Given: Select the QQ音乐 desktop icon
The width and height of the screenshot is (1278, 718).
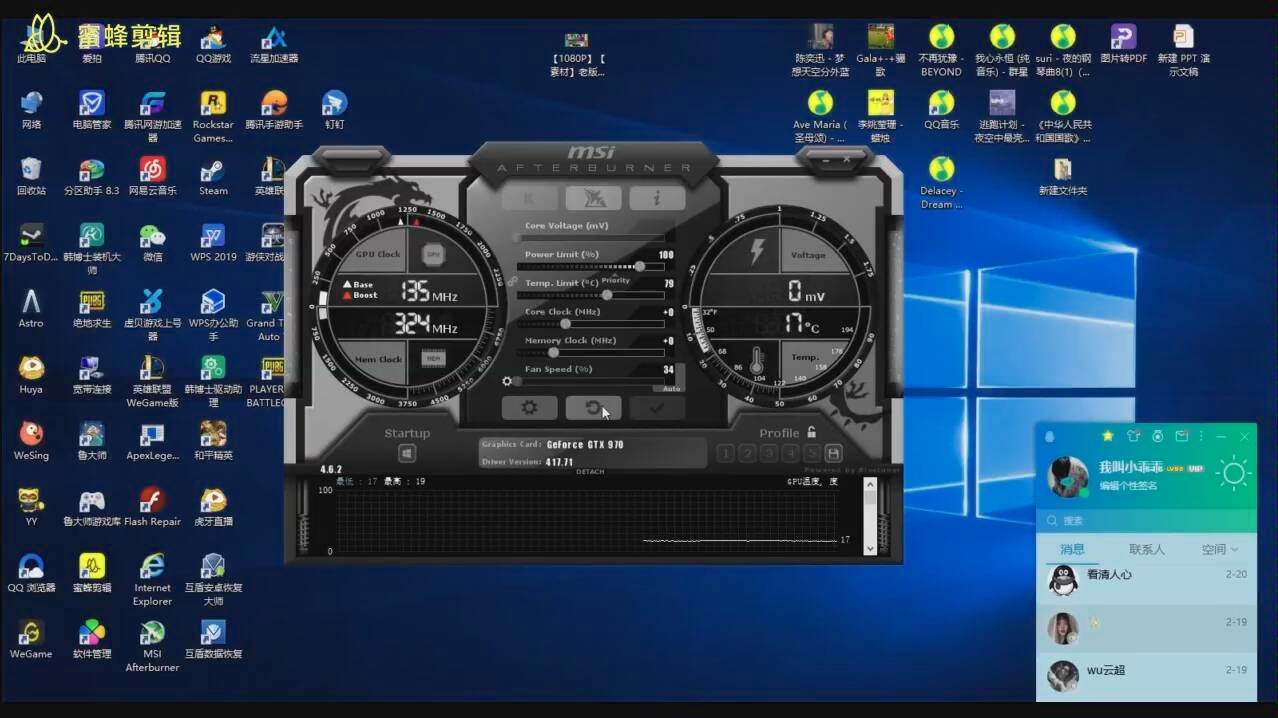Looking at the screenshot, I should pos(941,110).
